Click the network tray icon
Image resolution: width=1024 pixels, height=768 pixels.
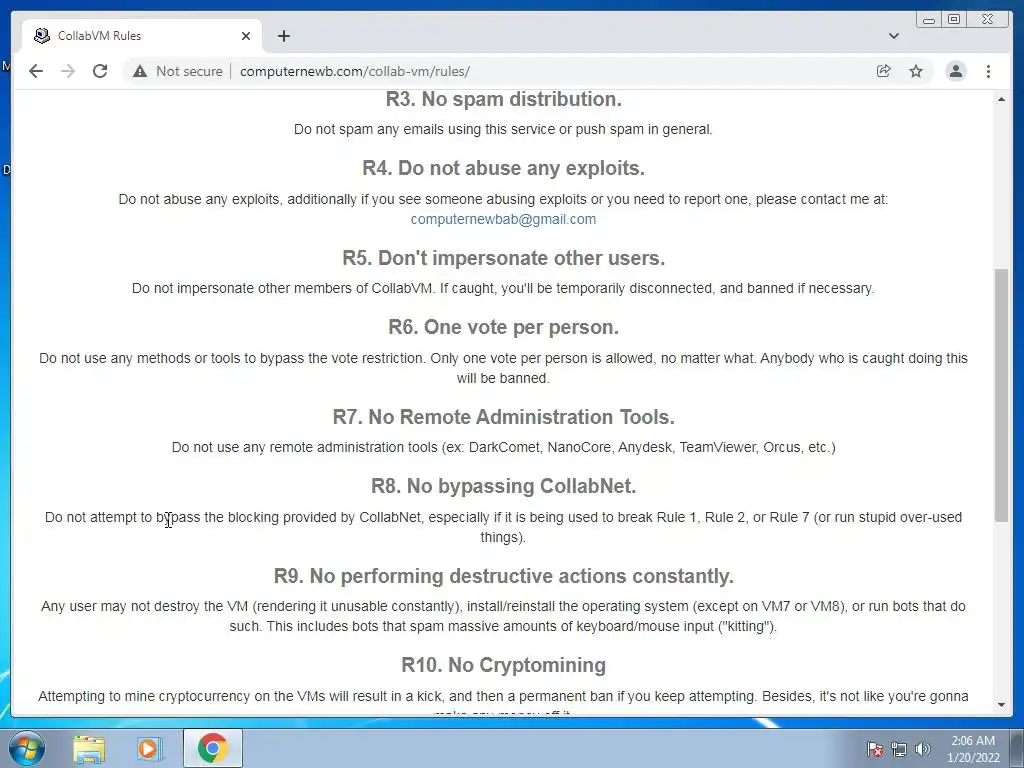[899, 749]
